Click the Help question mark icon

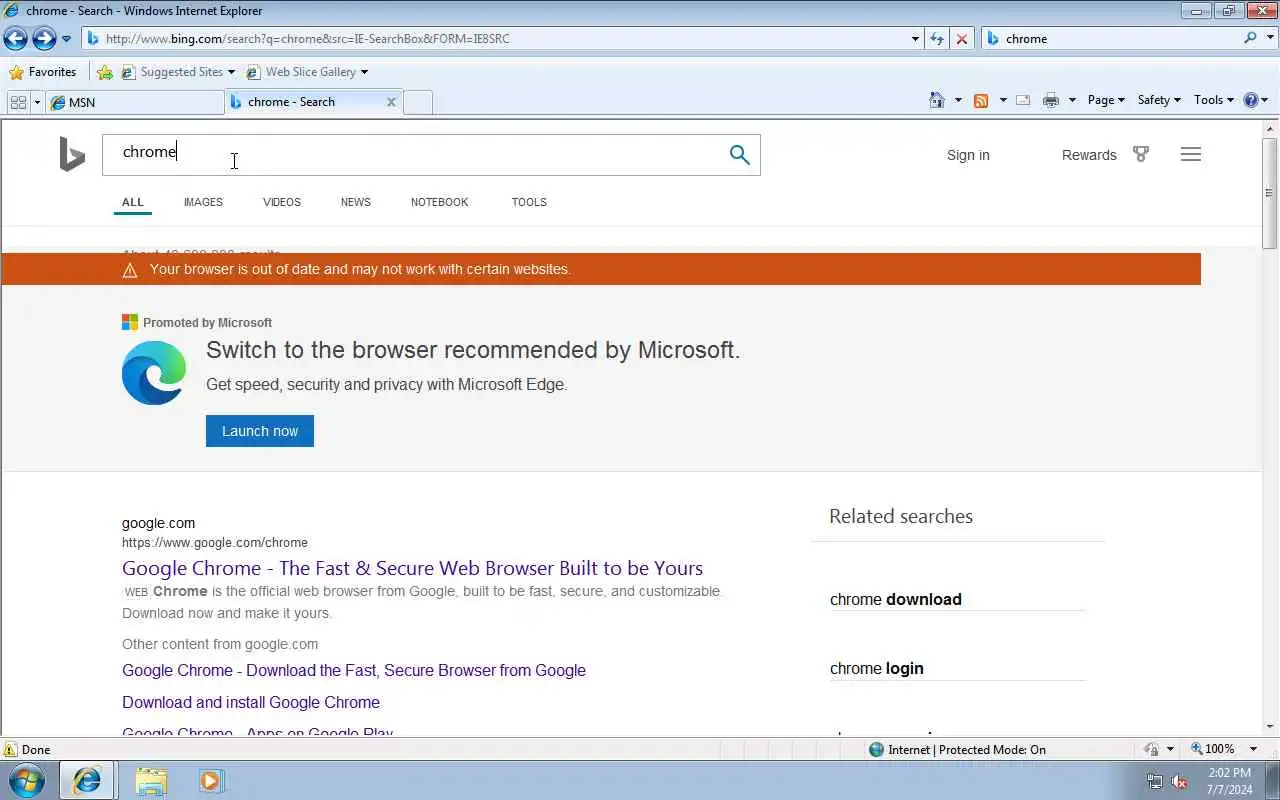tap(1250, 100)
